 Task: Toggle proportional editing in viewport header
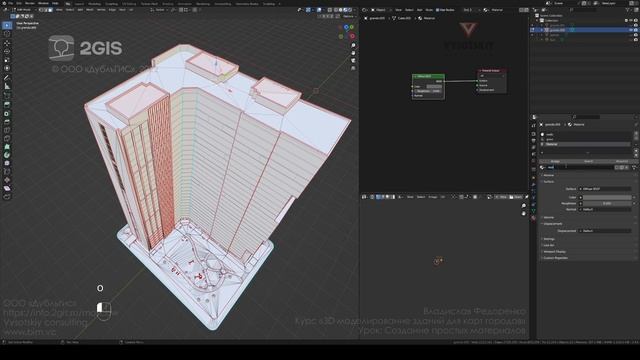(x=196, y=10)
